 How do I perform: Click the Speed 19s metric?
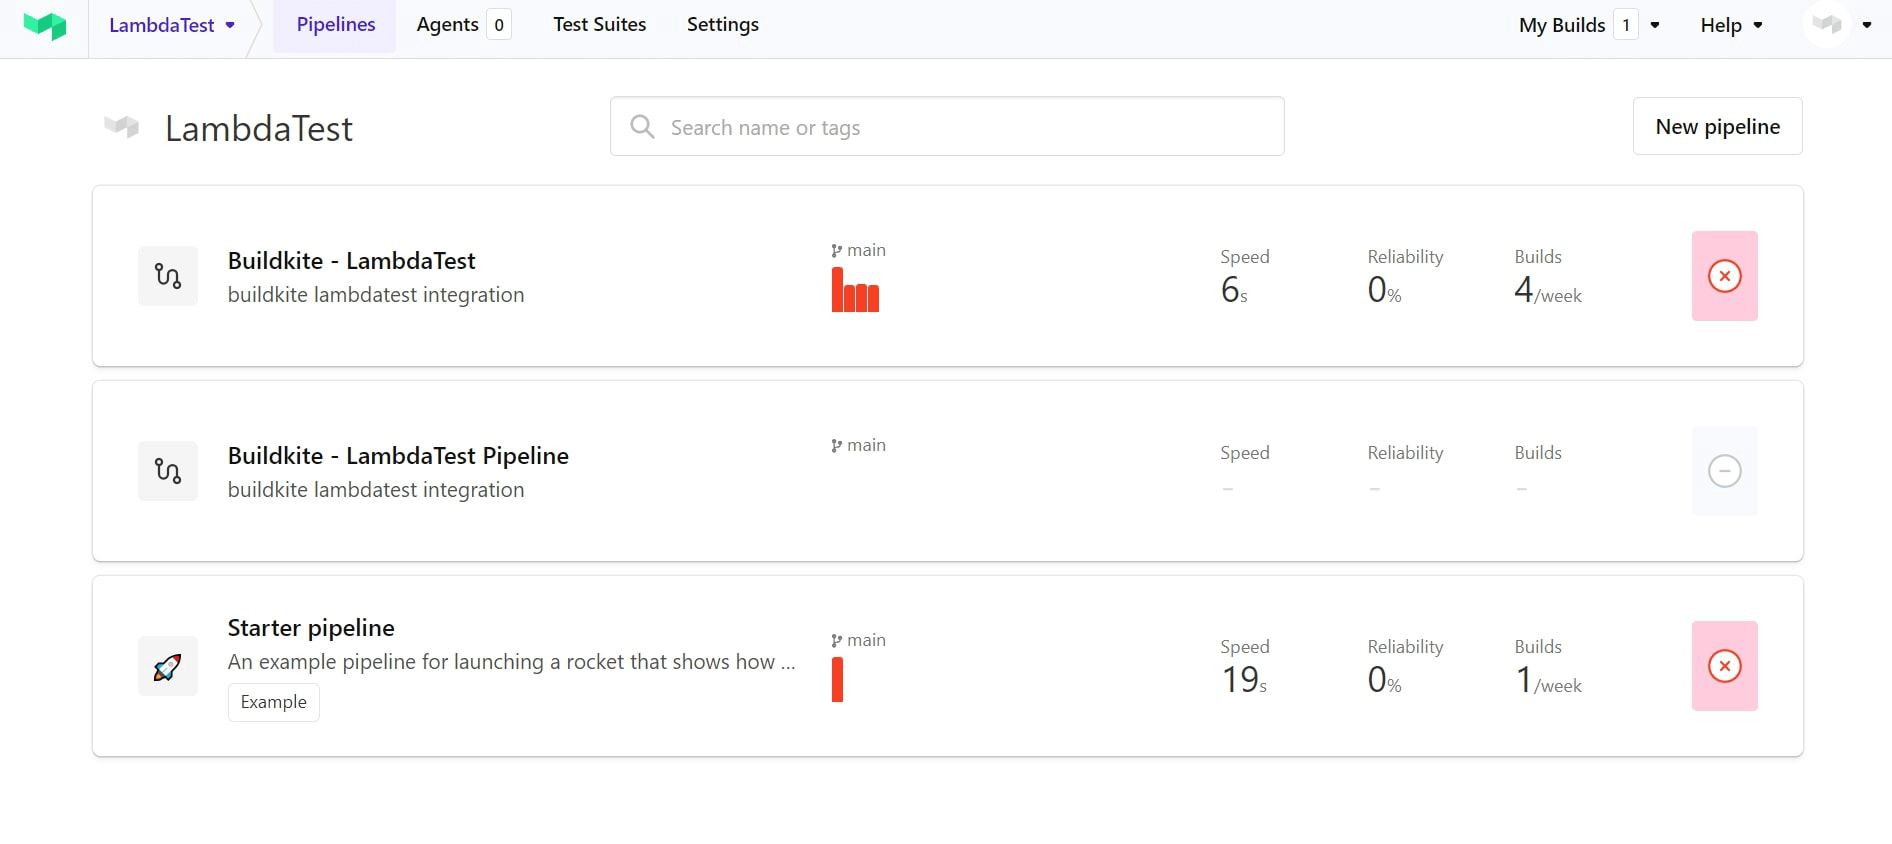point(1245,666)
